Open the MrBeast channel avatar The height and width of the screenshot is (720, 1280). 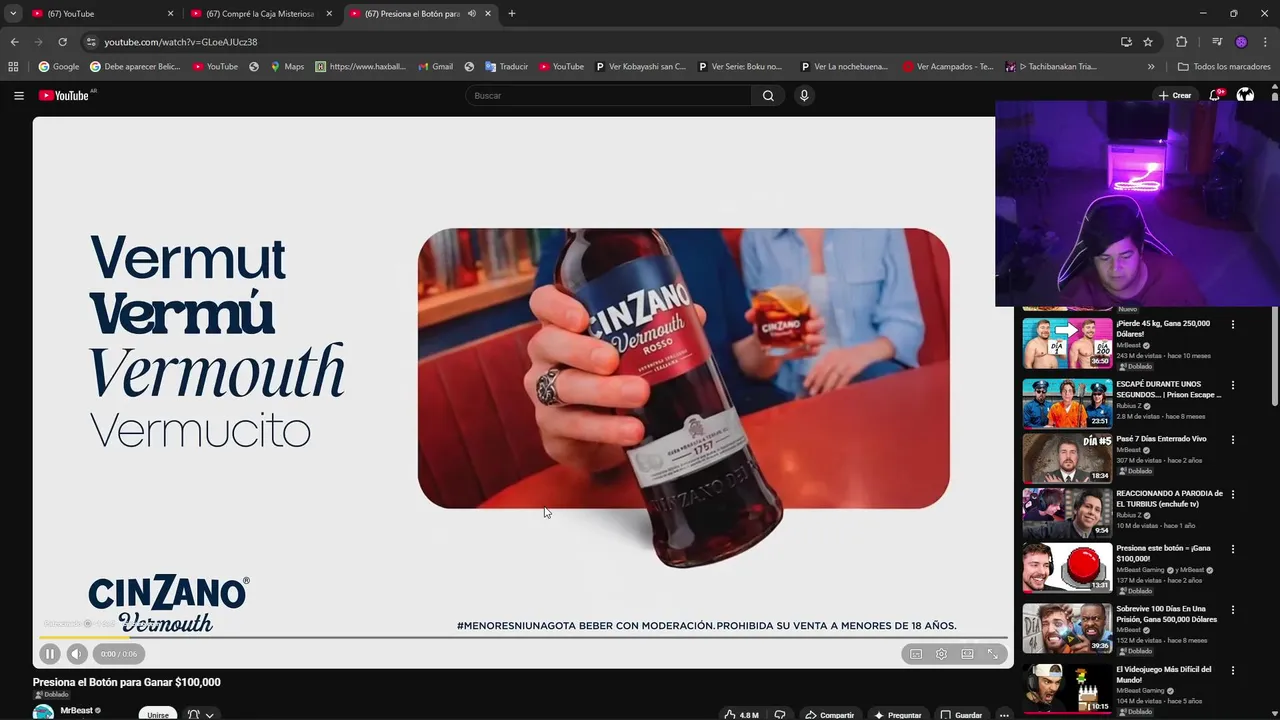(43, 712)
